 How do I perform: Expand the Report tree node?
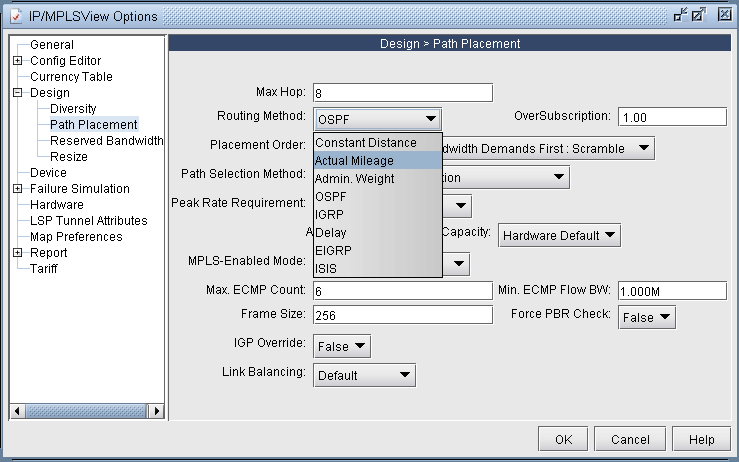(18, 253)
